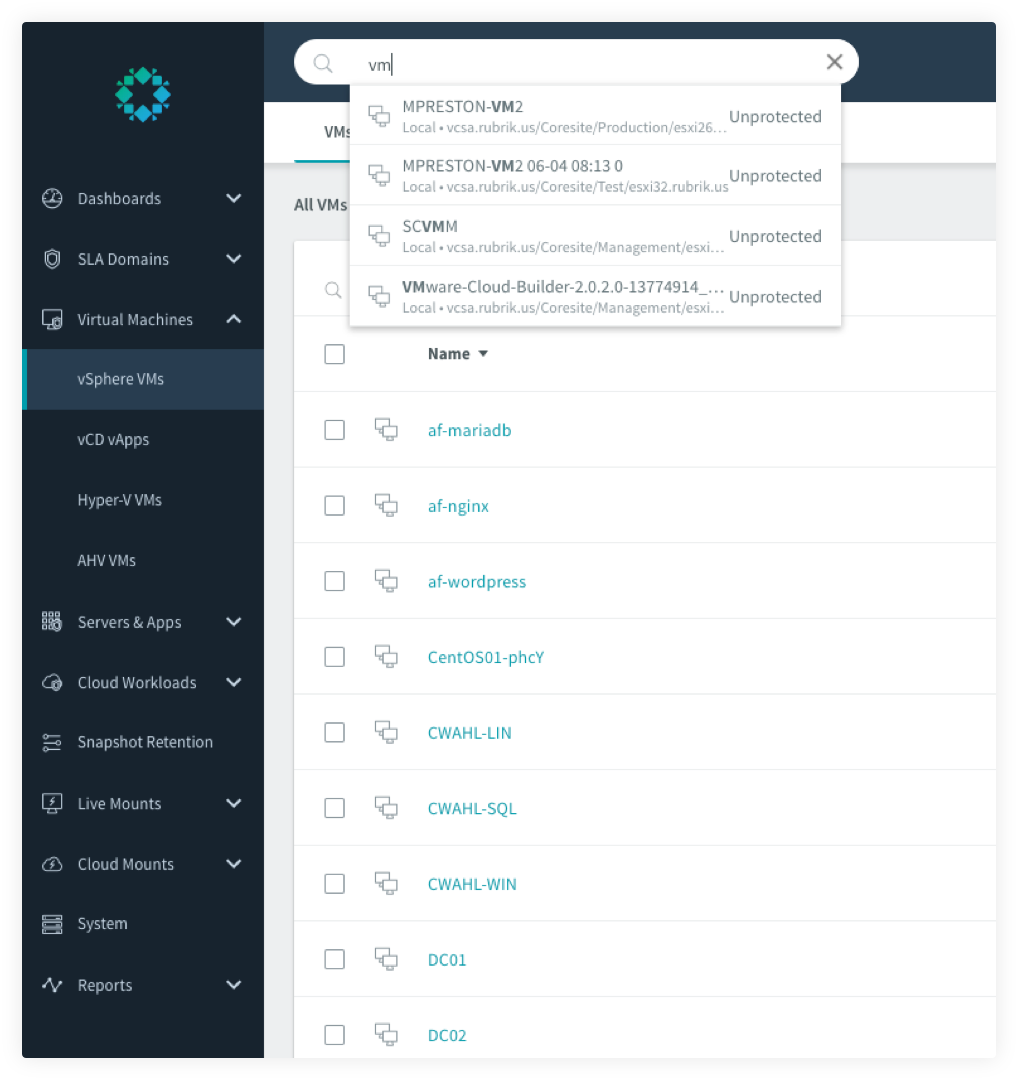This screenshot has height=1080, width=1018.
Task: Check the box for DC02
Action: (x=335, y=1035)
